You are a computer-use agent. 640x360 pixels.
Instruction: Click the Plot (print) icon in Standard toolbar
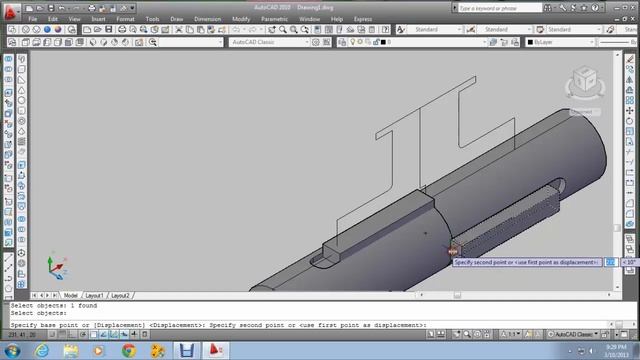[122, 29]
